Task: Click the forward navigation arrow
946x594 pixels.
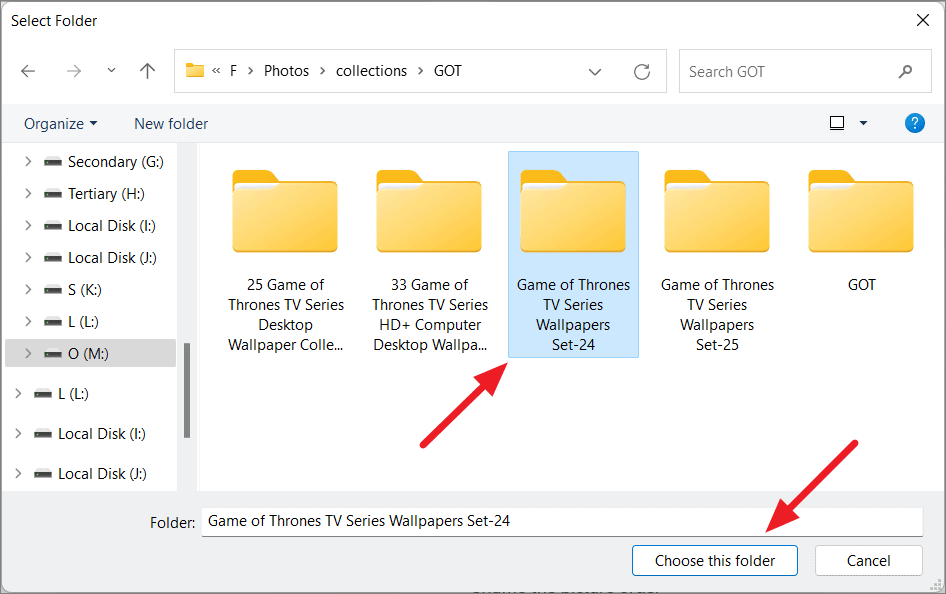Action: (x=74, y=71)
